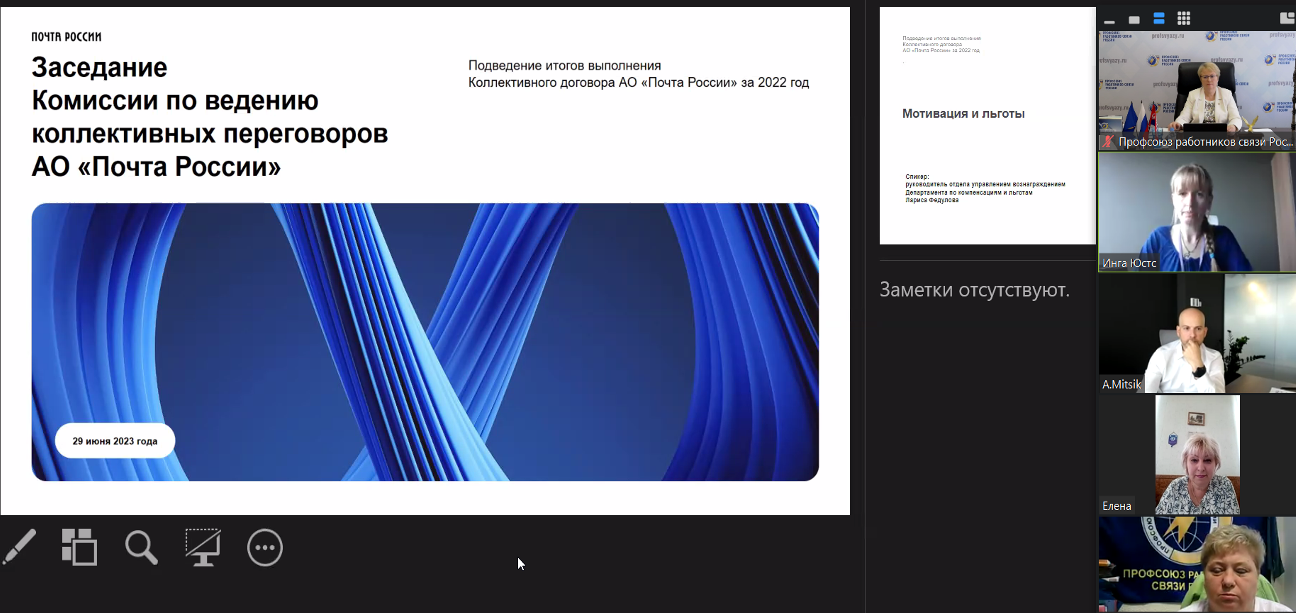Select the next slide preview 'Мотивация и льготы'
The image size is (1296, 613).
(x=988, y=126)
